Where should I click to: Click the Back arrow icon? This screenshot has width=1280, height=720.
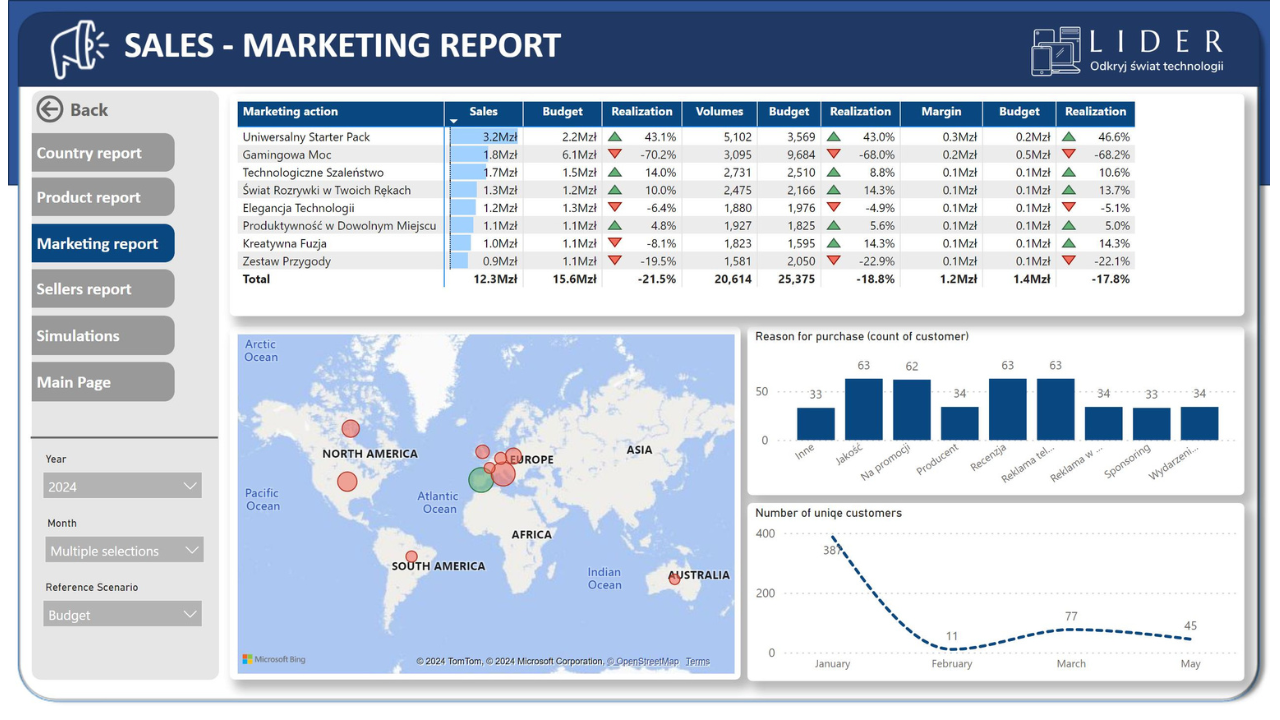pos(49,110)
